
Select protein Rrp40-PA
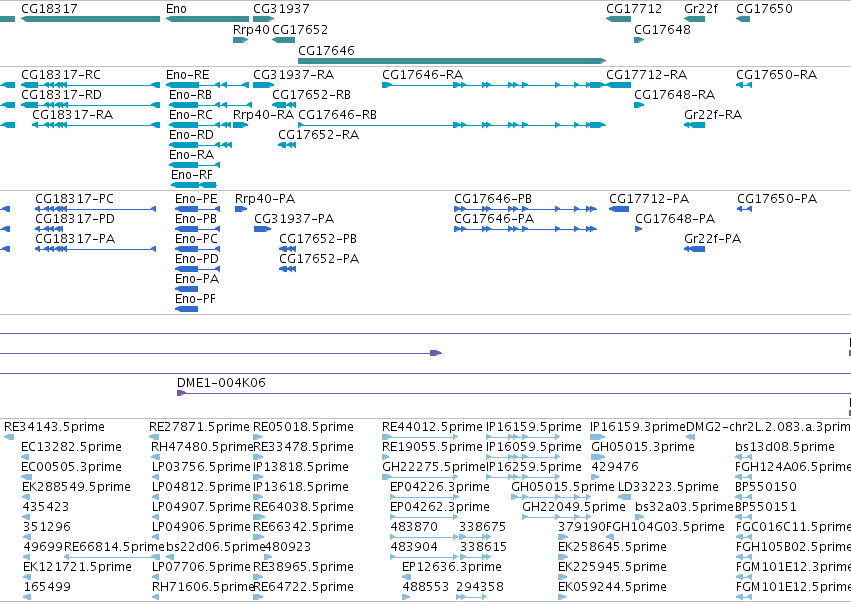tap(265, 199)
